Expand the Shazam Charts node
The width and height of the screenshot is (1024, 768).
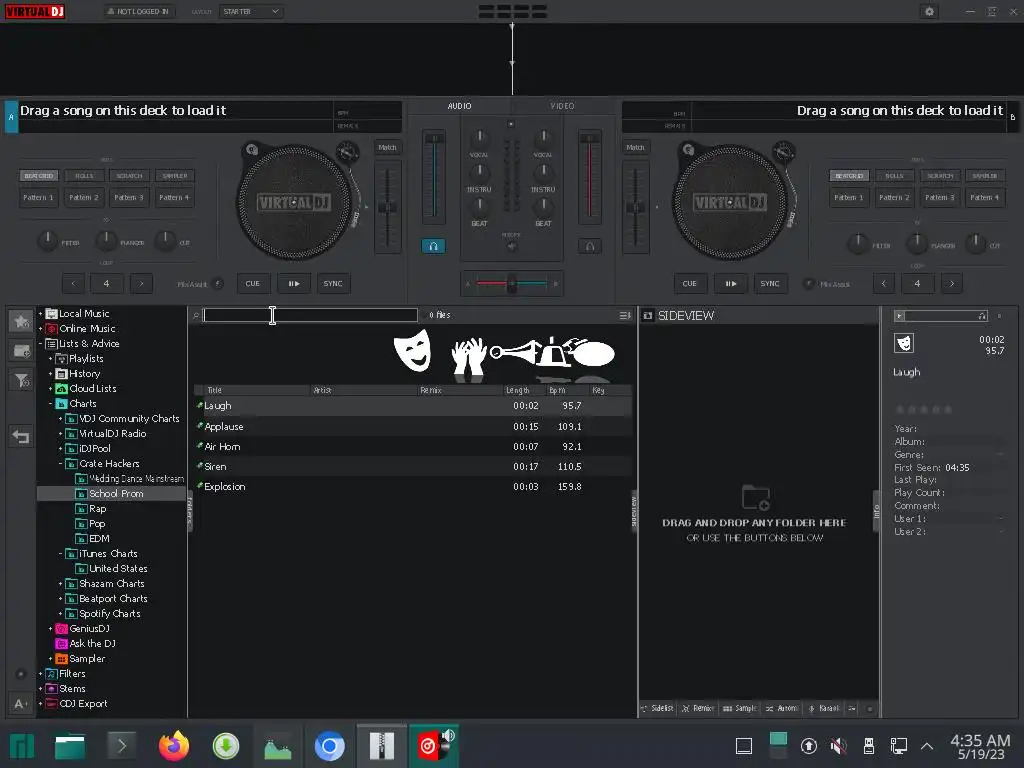pos(61,584)
